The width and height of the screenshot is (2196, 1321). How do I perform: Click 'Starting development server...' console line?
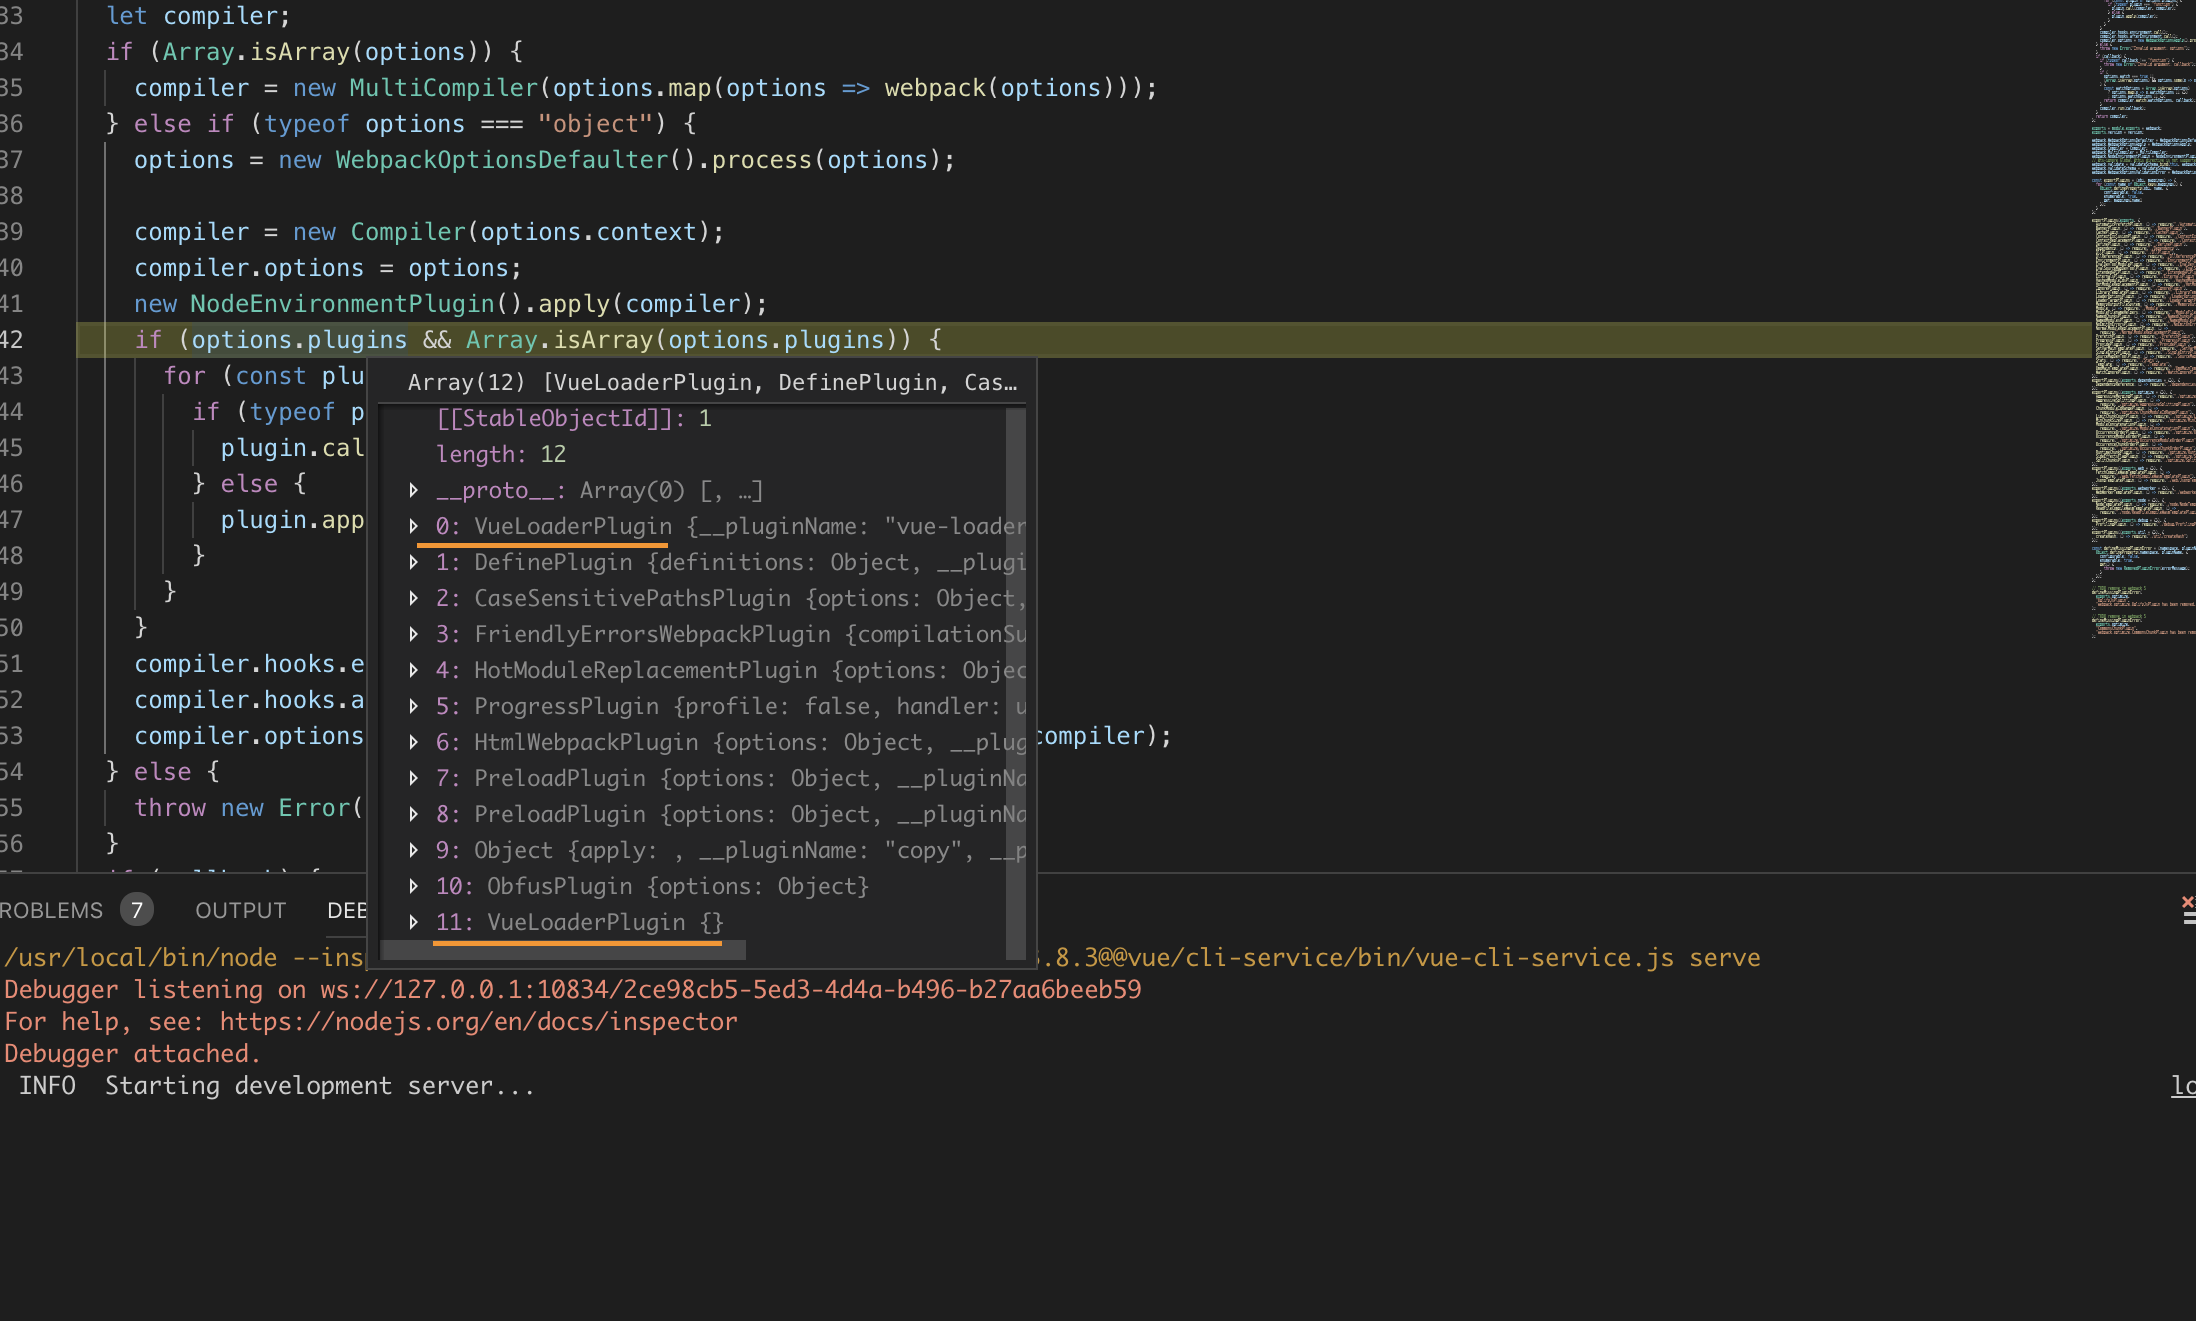tap(320, 1086)
